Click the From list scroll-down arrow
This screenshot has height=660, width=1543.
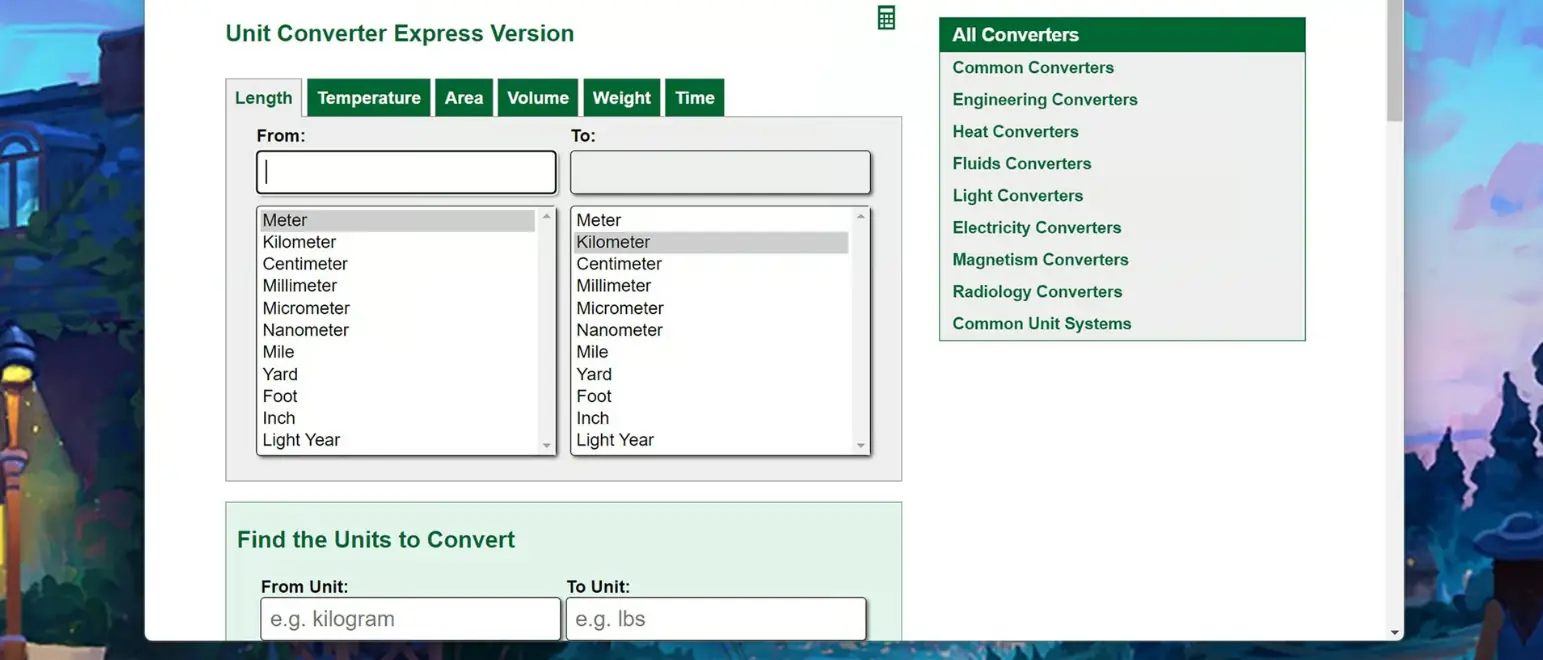click(546, 446)
